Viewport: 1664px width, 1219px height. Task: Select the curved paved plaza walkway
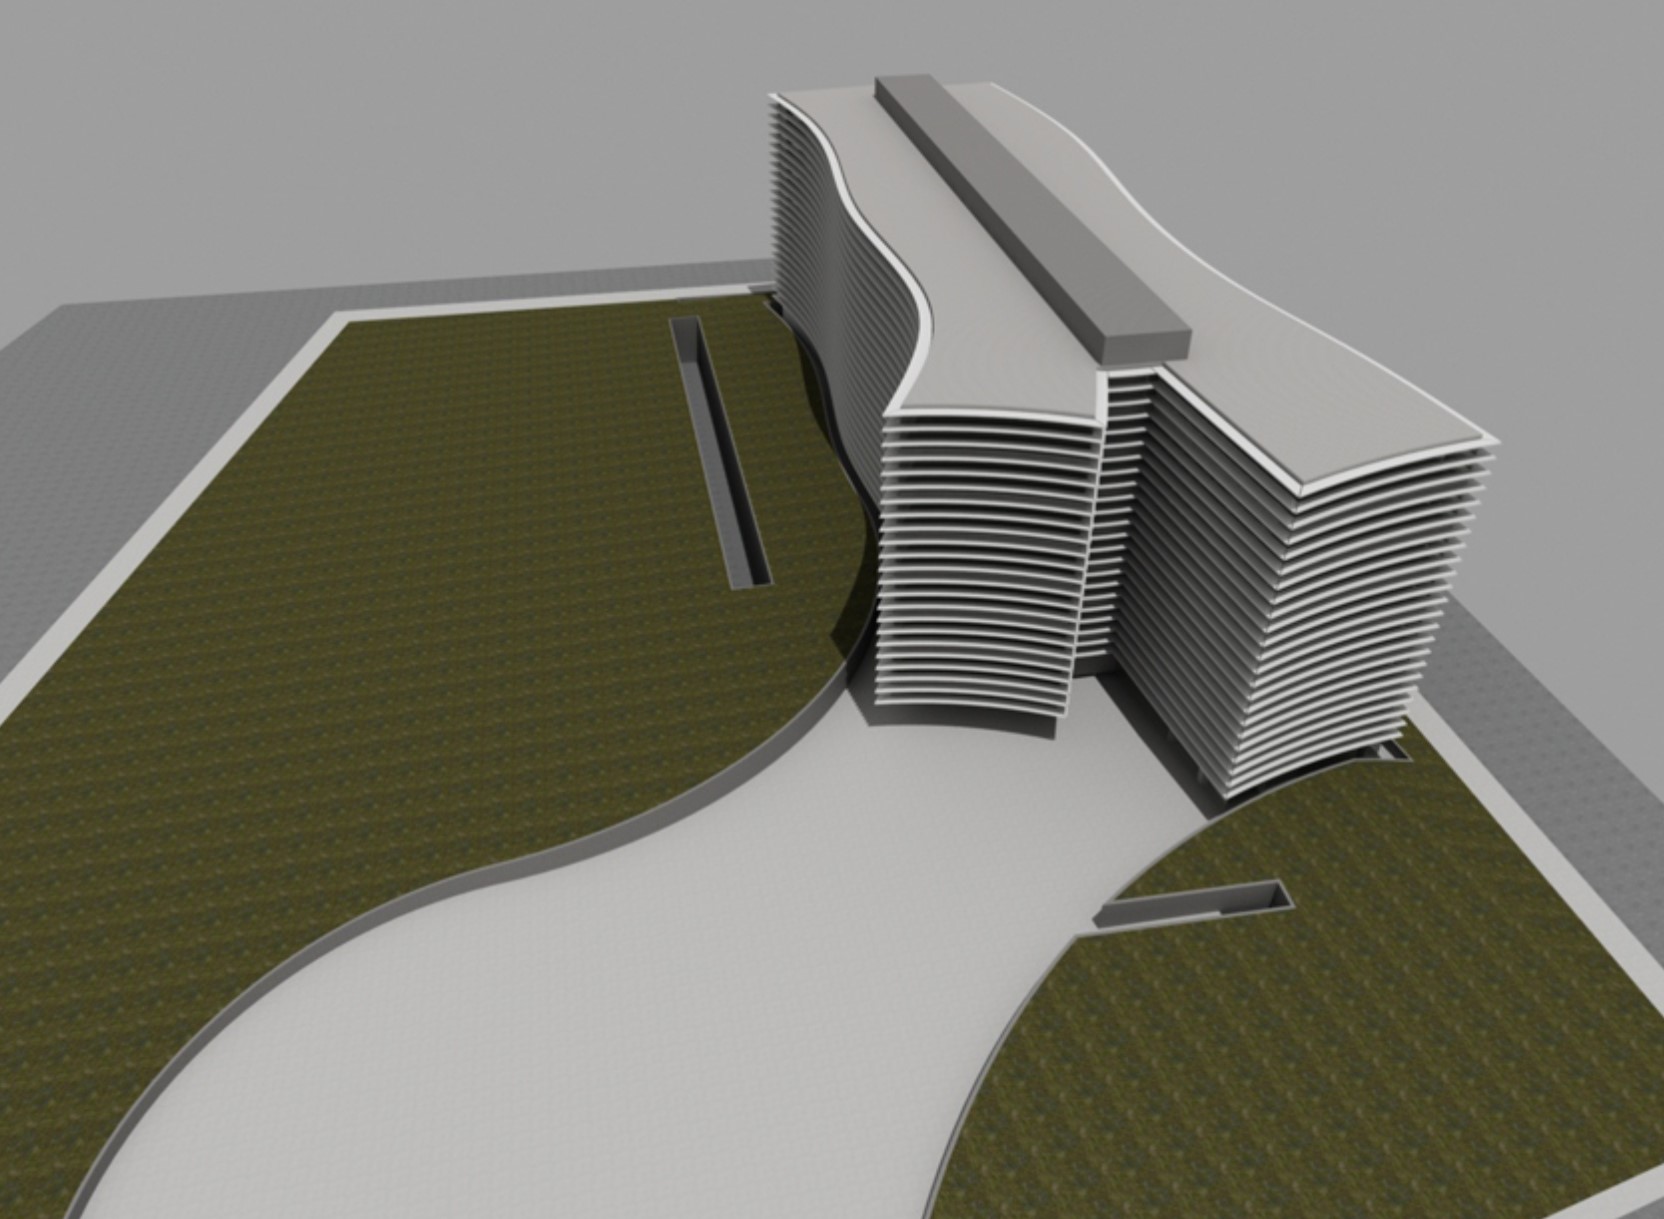pos(600,1000)
